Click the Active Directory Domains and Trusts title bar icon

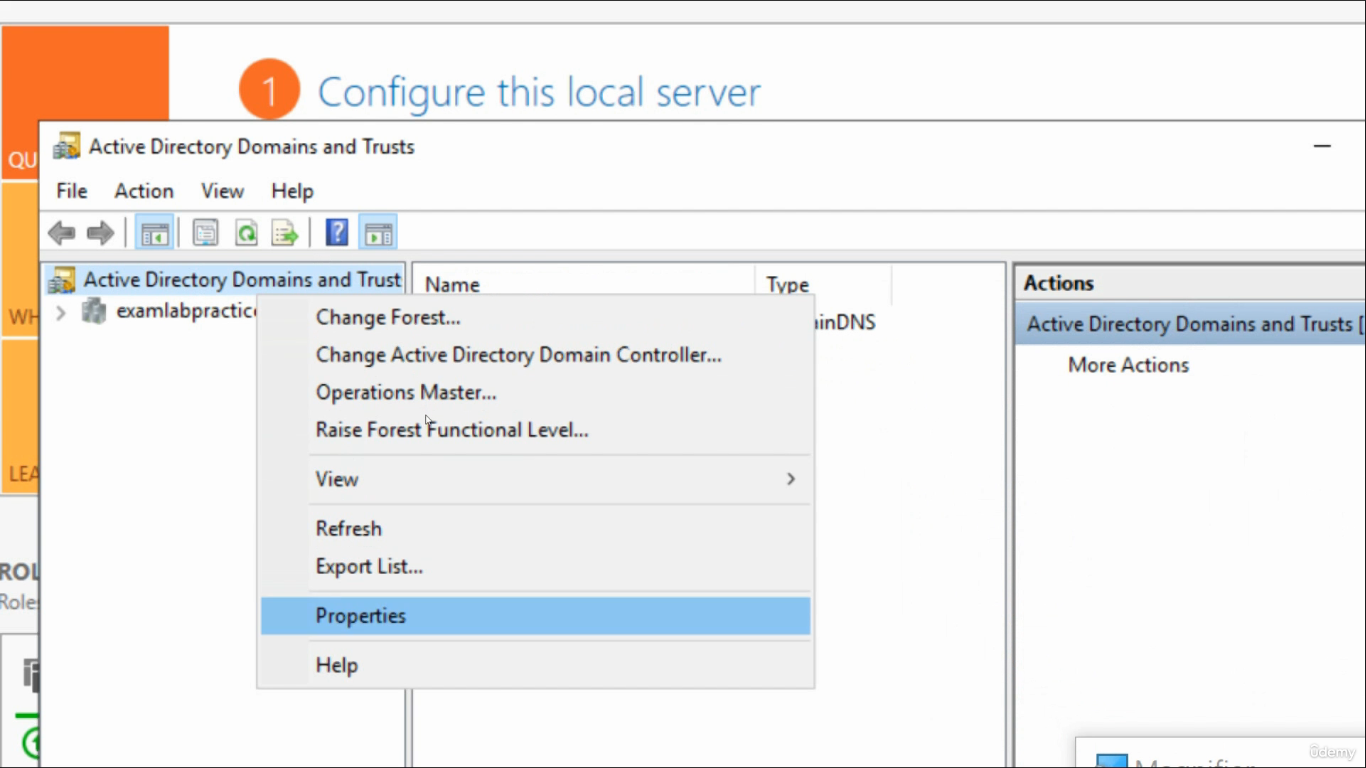(67, 146)
